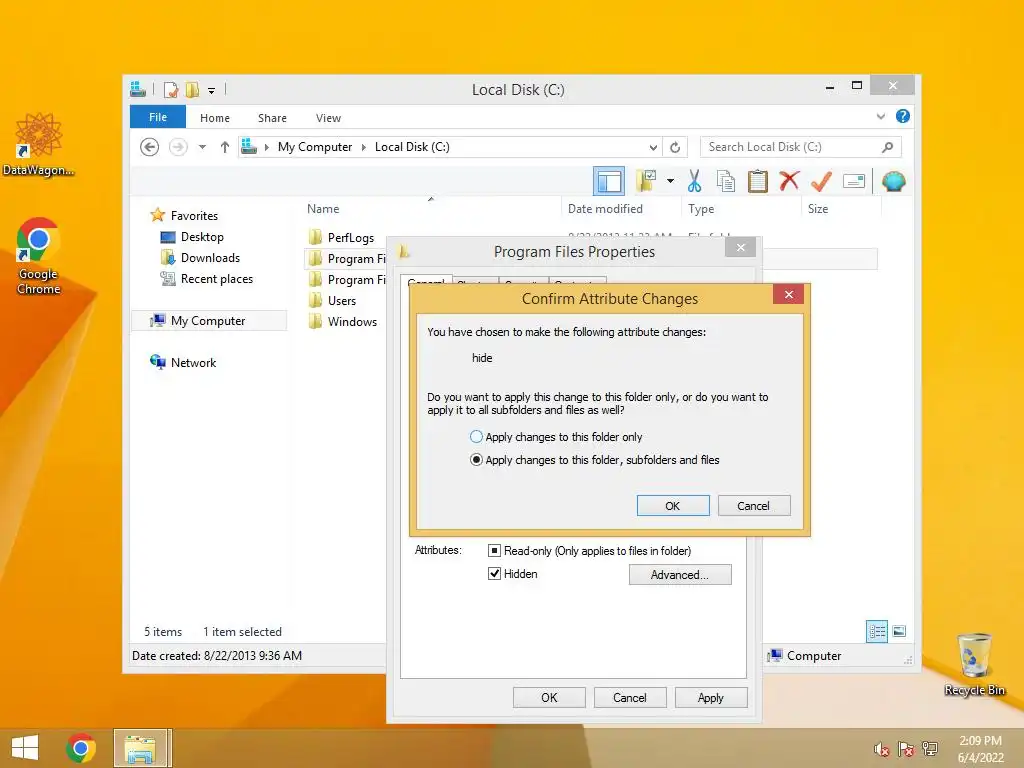Select Favorites in navigation pane
The image size is (1024, 768).
coord(194,216)
